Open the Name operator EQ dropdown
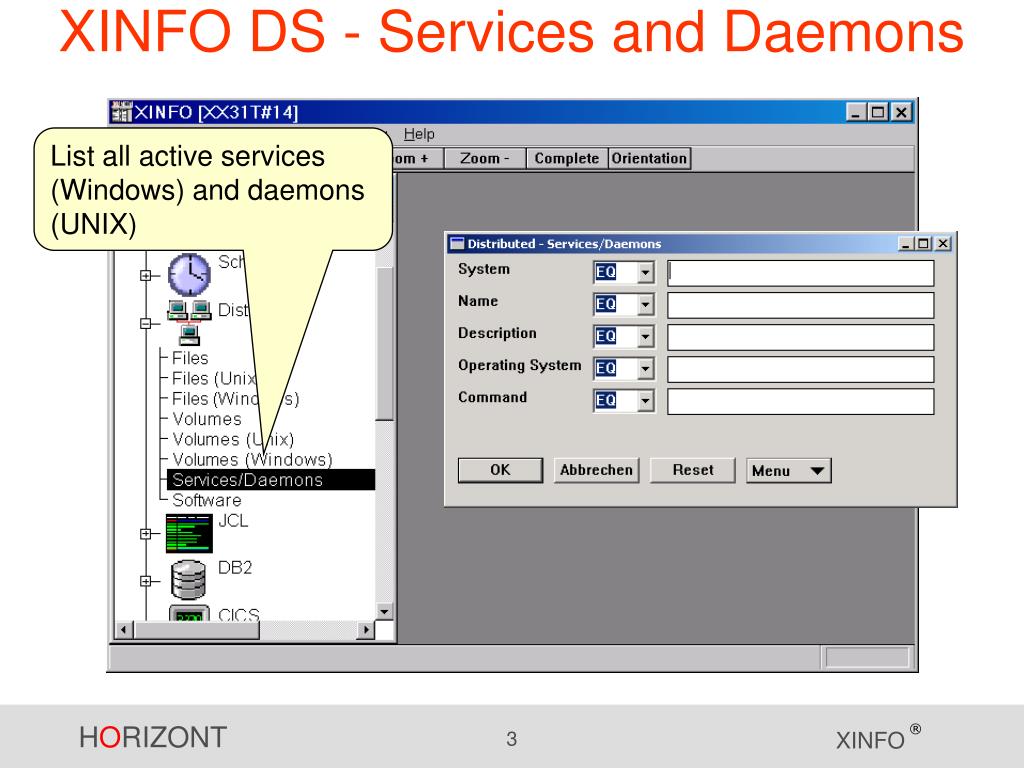 coord(645,304)
